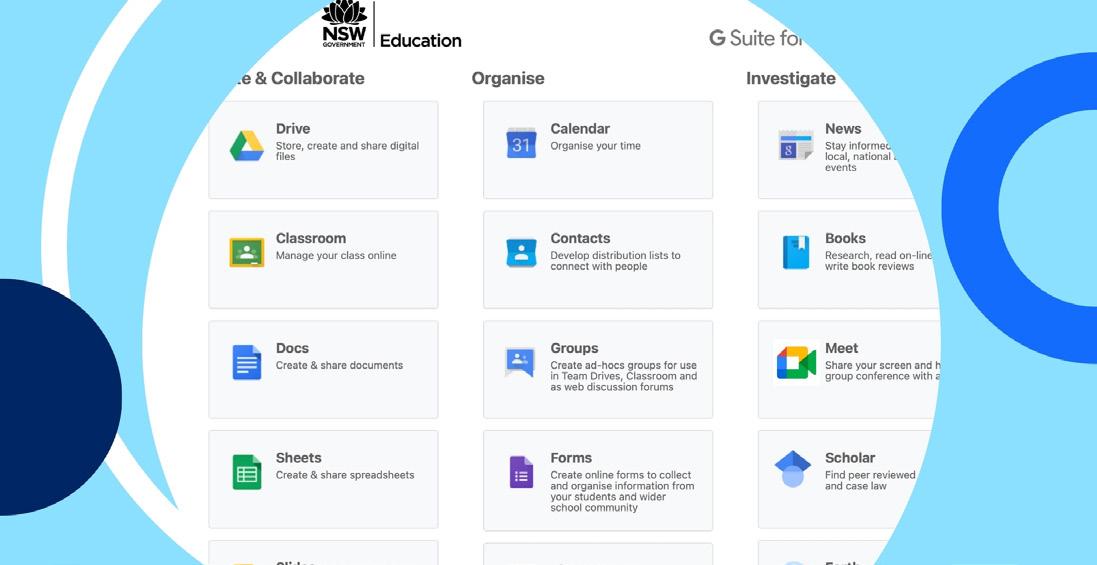The image size is (1097, 565).
Task: Click the green Sheets spreadsheet icon
Action: 247,472
